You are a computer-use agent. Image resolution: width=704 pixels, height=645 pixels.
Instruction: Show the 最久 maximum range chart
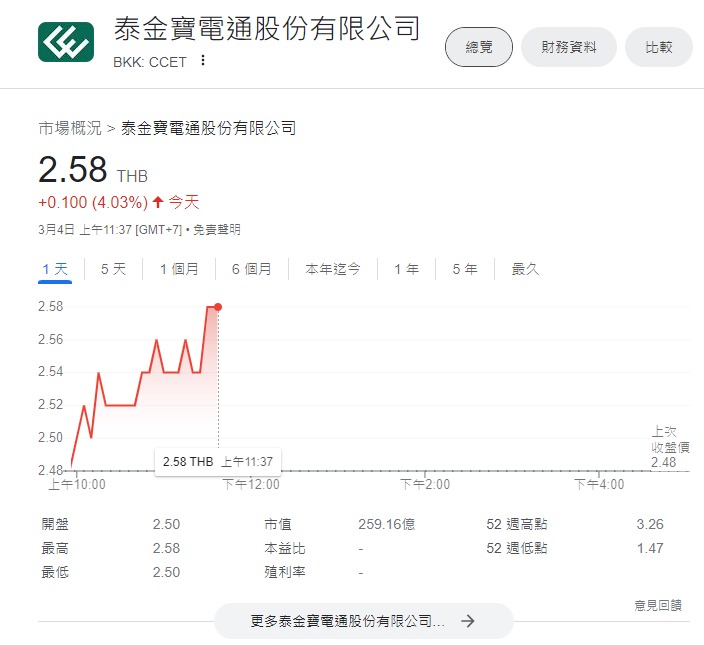point(525,269)
